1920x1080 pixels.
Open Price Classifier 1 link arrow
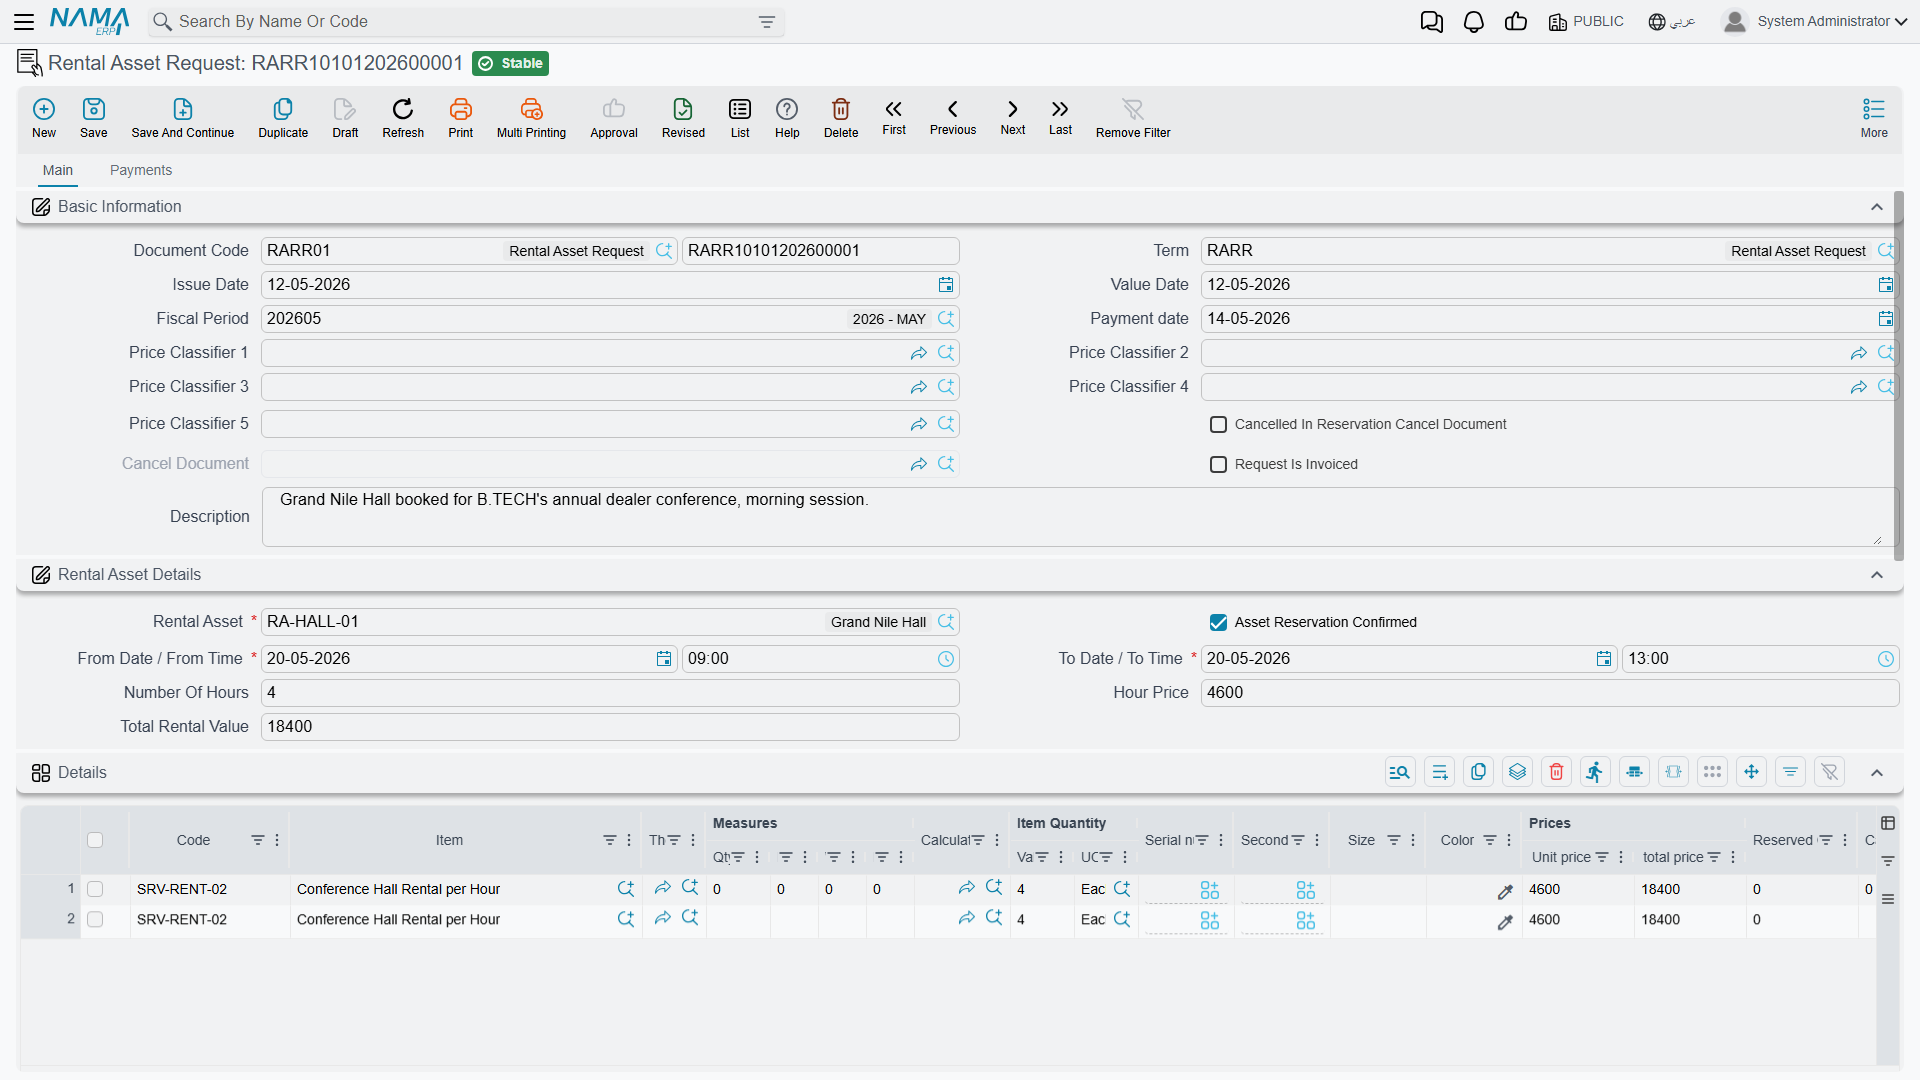[x=918, y=353]
